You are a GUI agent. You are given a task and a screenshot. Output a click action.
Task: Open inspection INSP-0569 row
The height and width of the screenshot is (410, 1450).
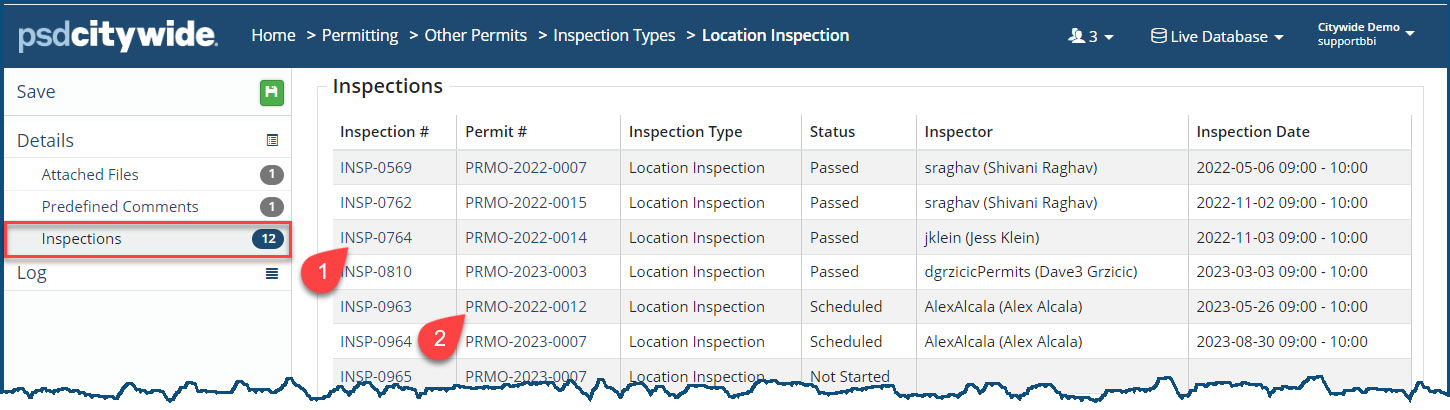[376, 168]
